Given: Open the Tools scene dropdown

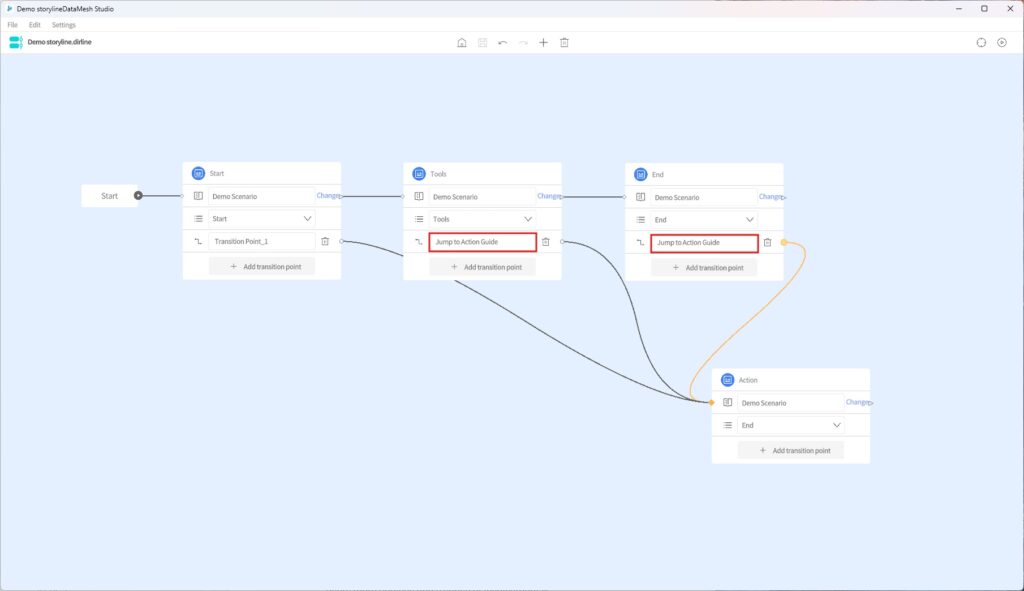Looking at the screenshot, I should (x=527, y=218).
